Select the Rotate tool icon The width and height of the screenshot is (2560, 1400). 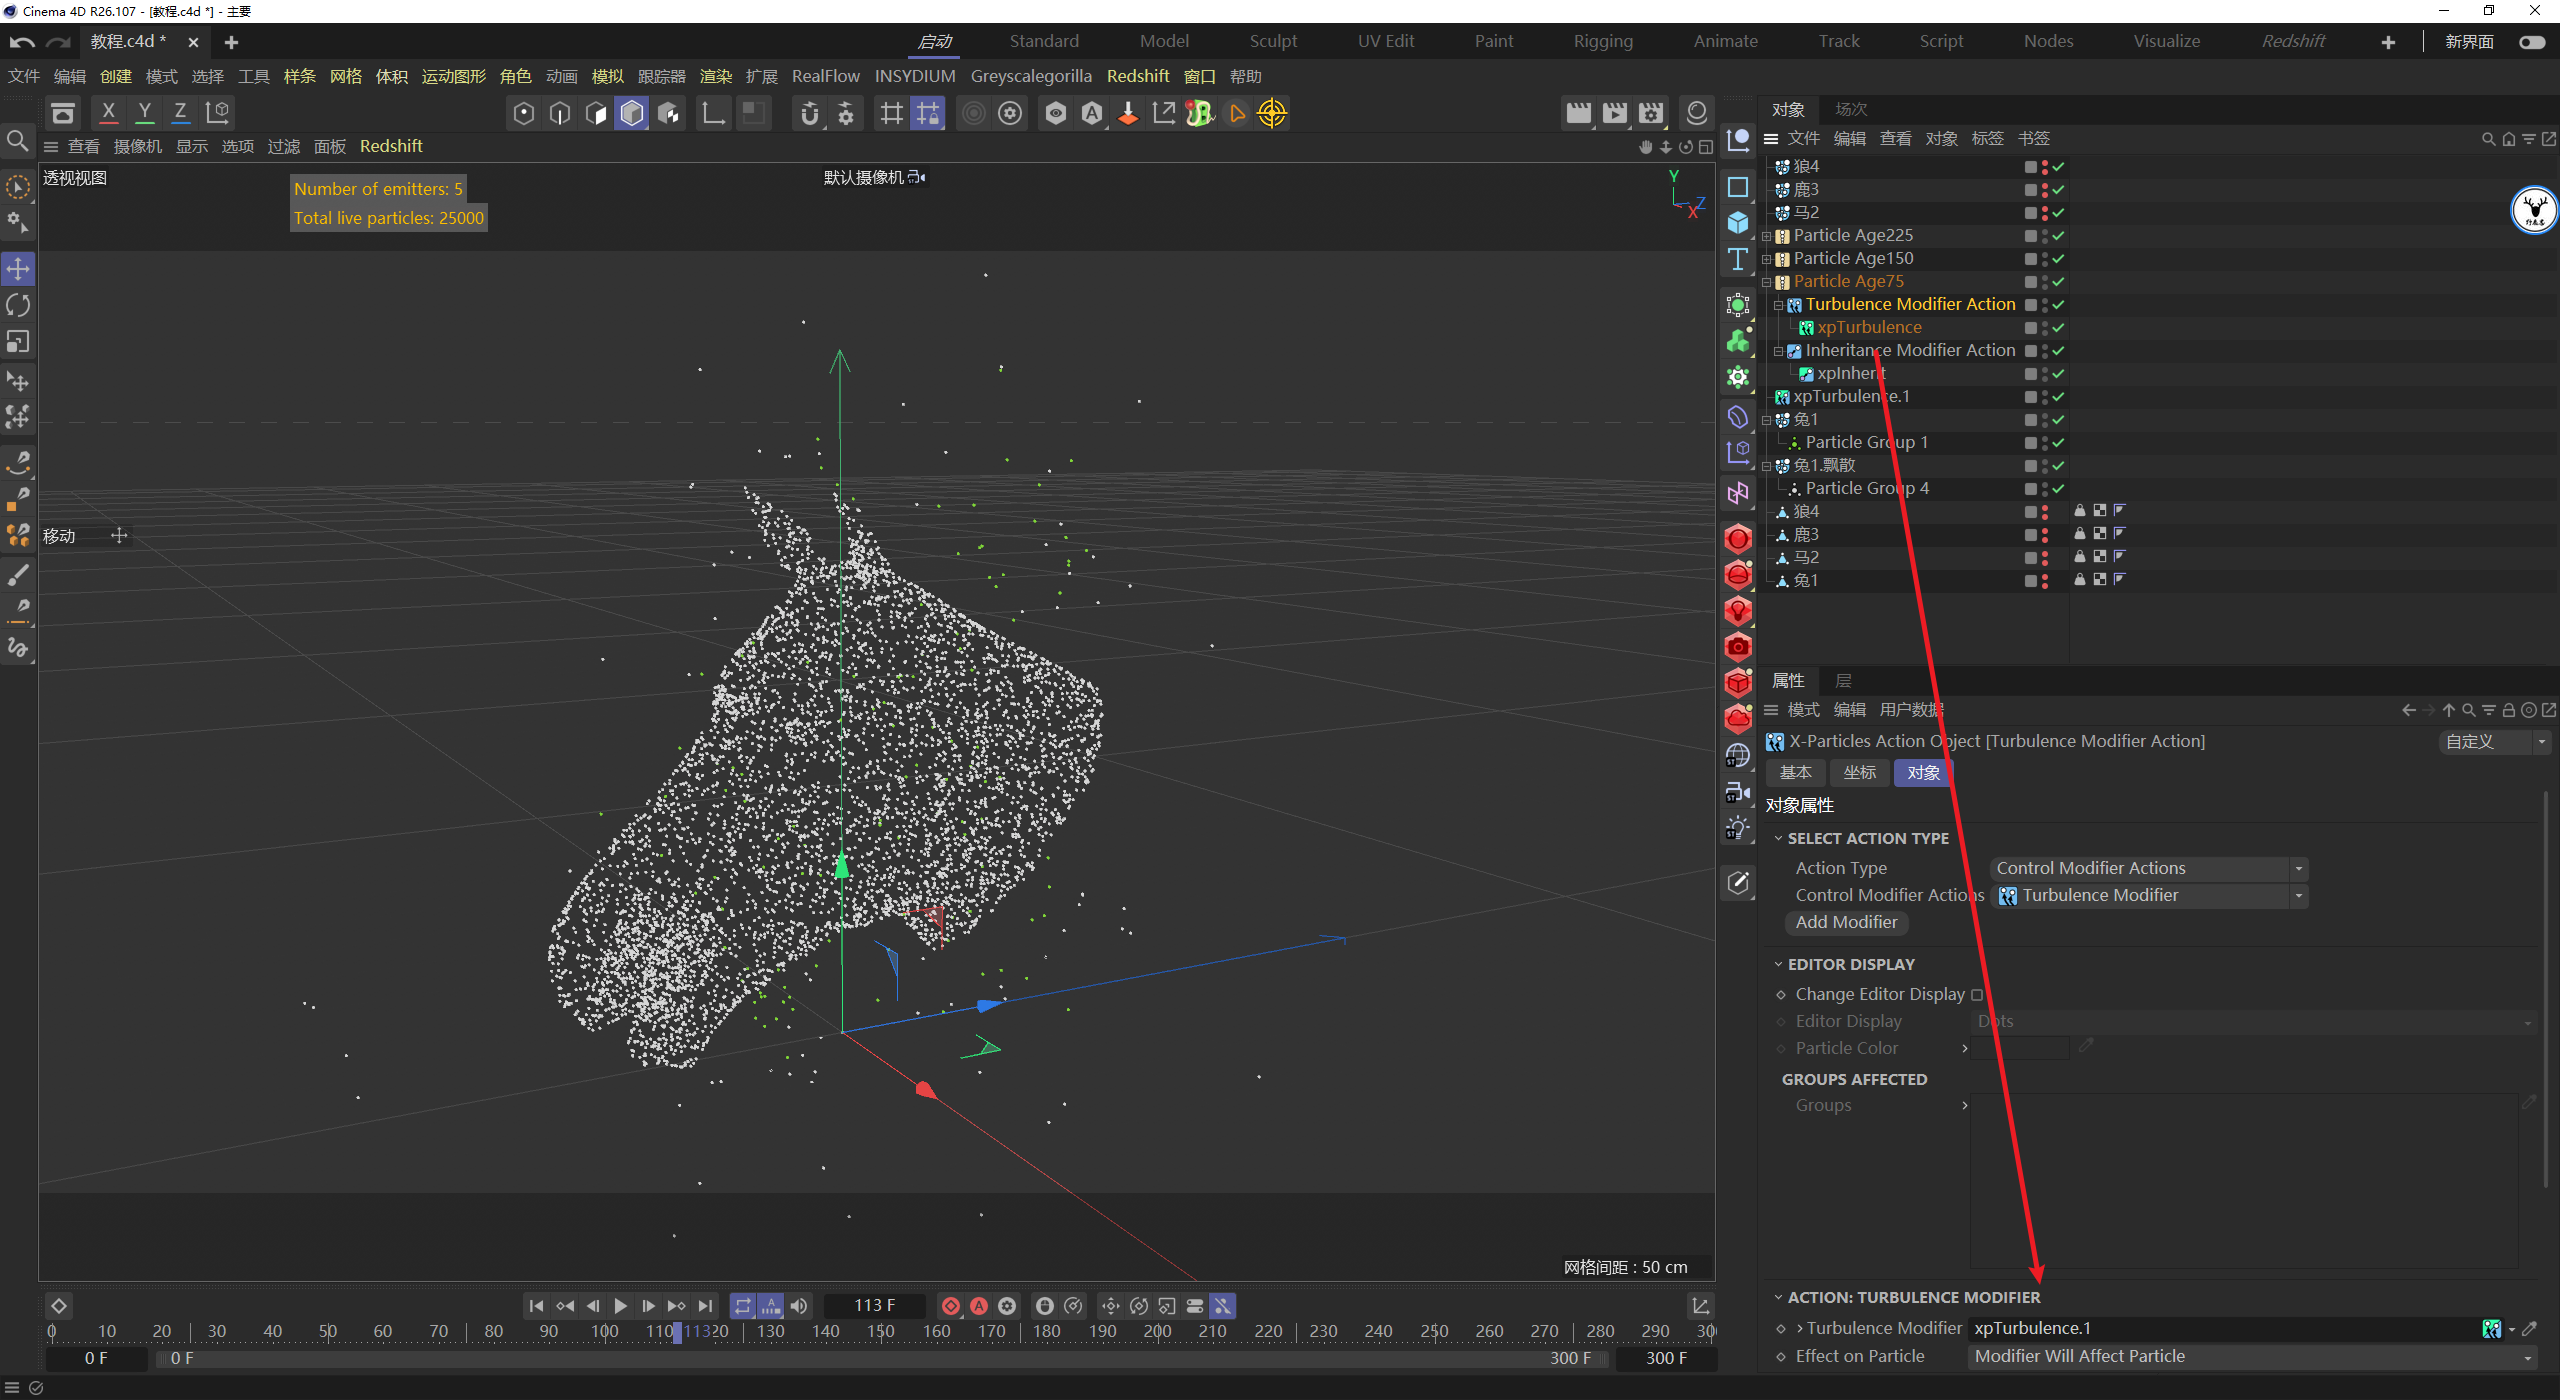[x=18, y=305]
